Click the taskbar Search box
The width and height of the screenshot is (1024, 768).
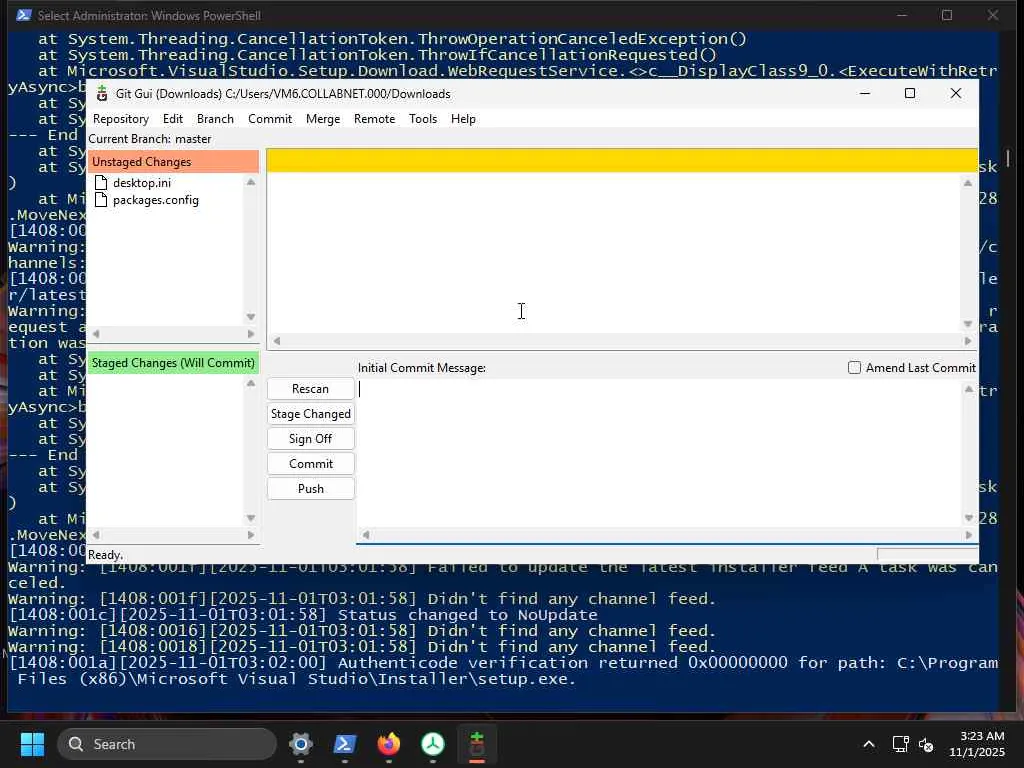[x=167, y=744]
